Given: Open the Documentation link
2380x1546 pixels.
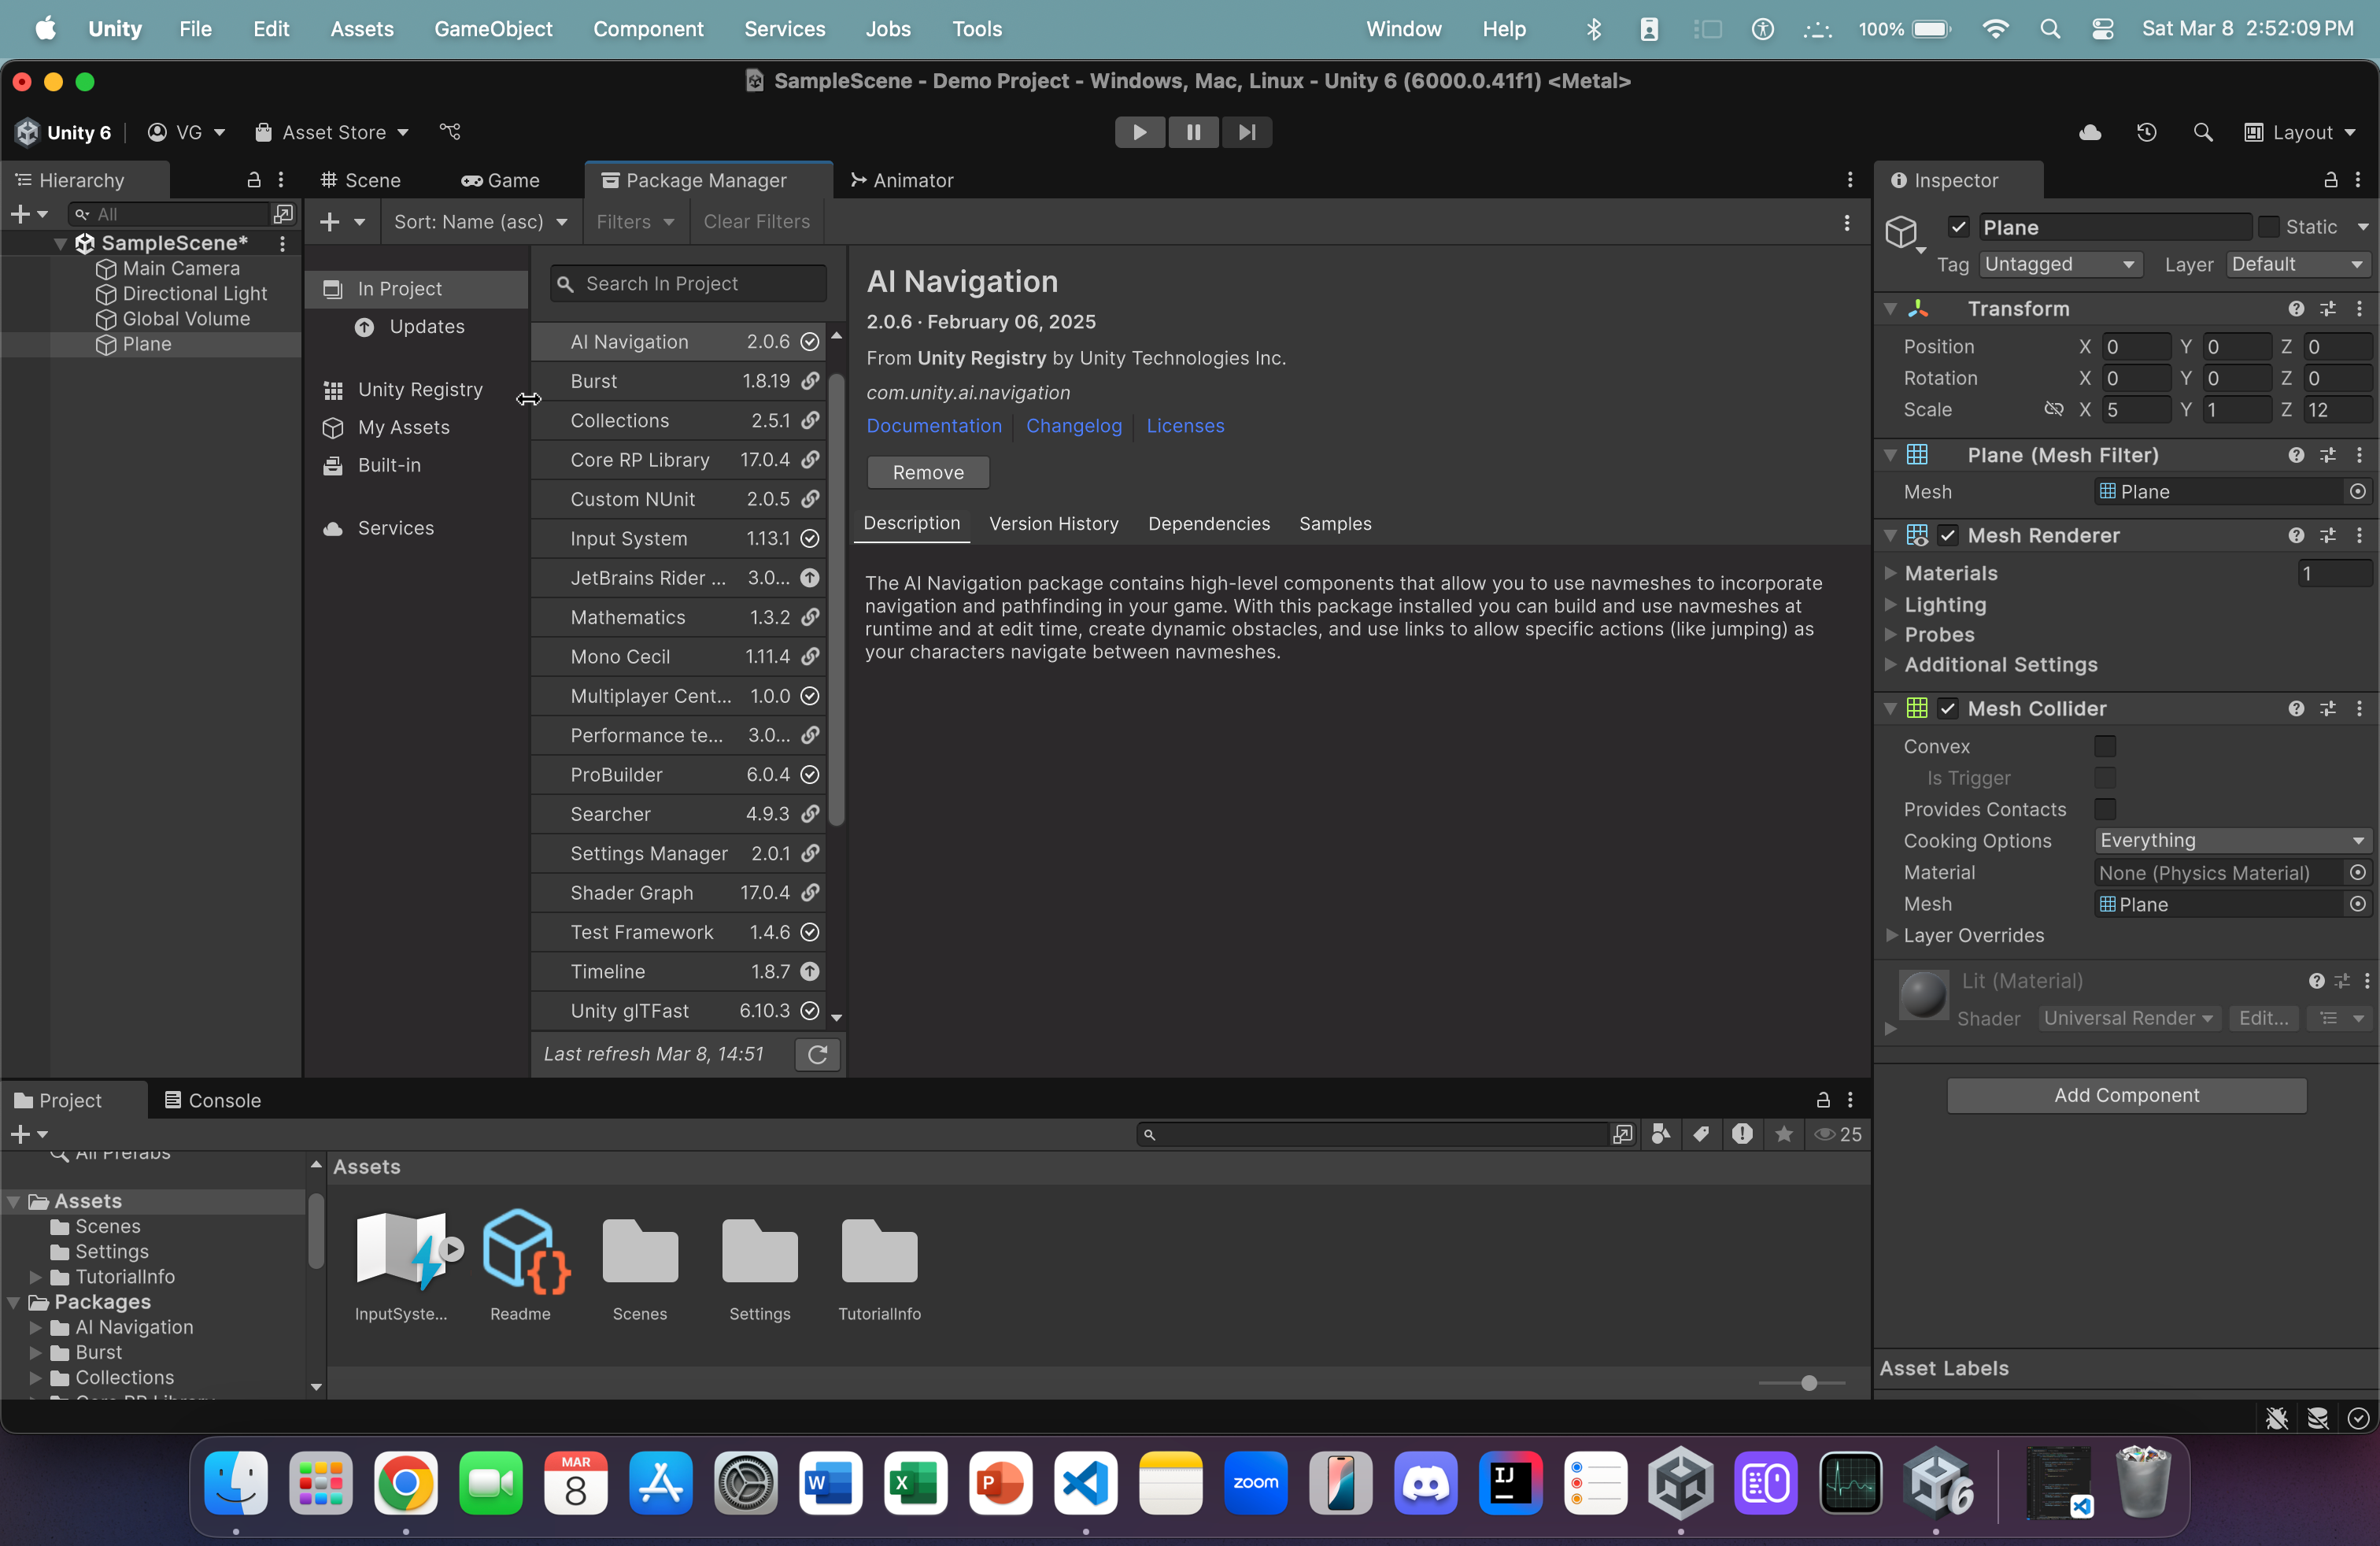Looking at the screenshot, I should click(x=934, y=426).
